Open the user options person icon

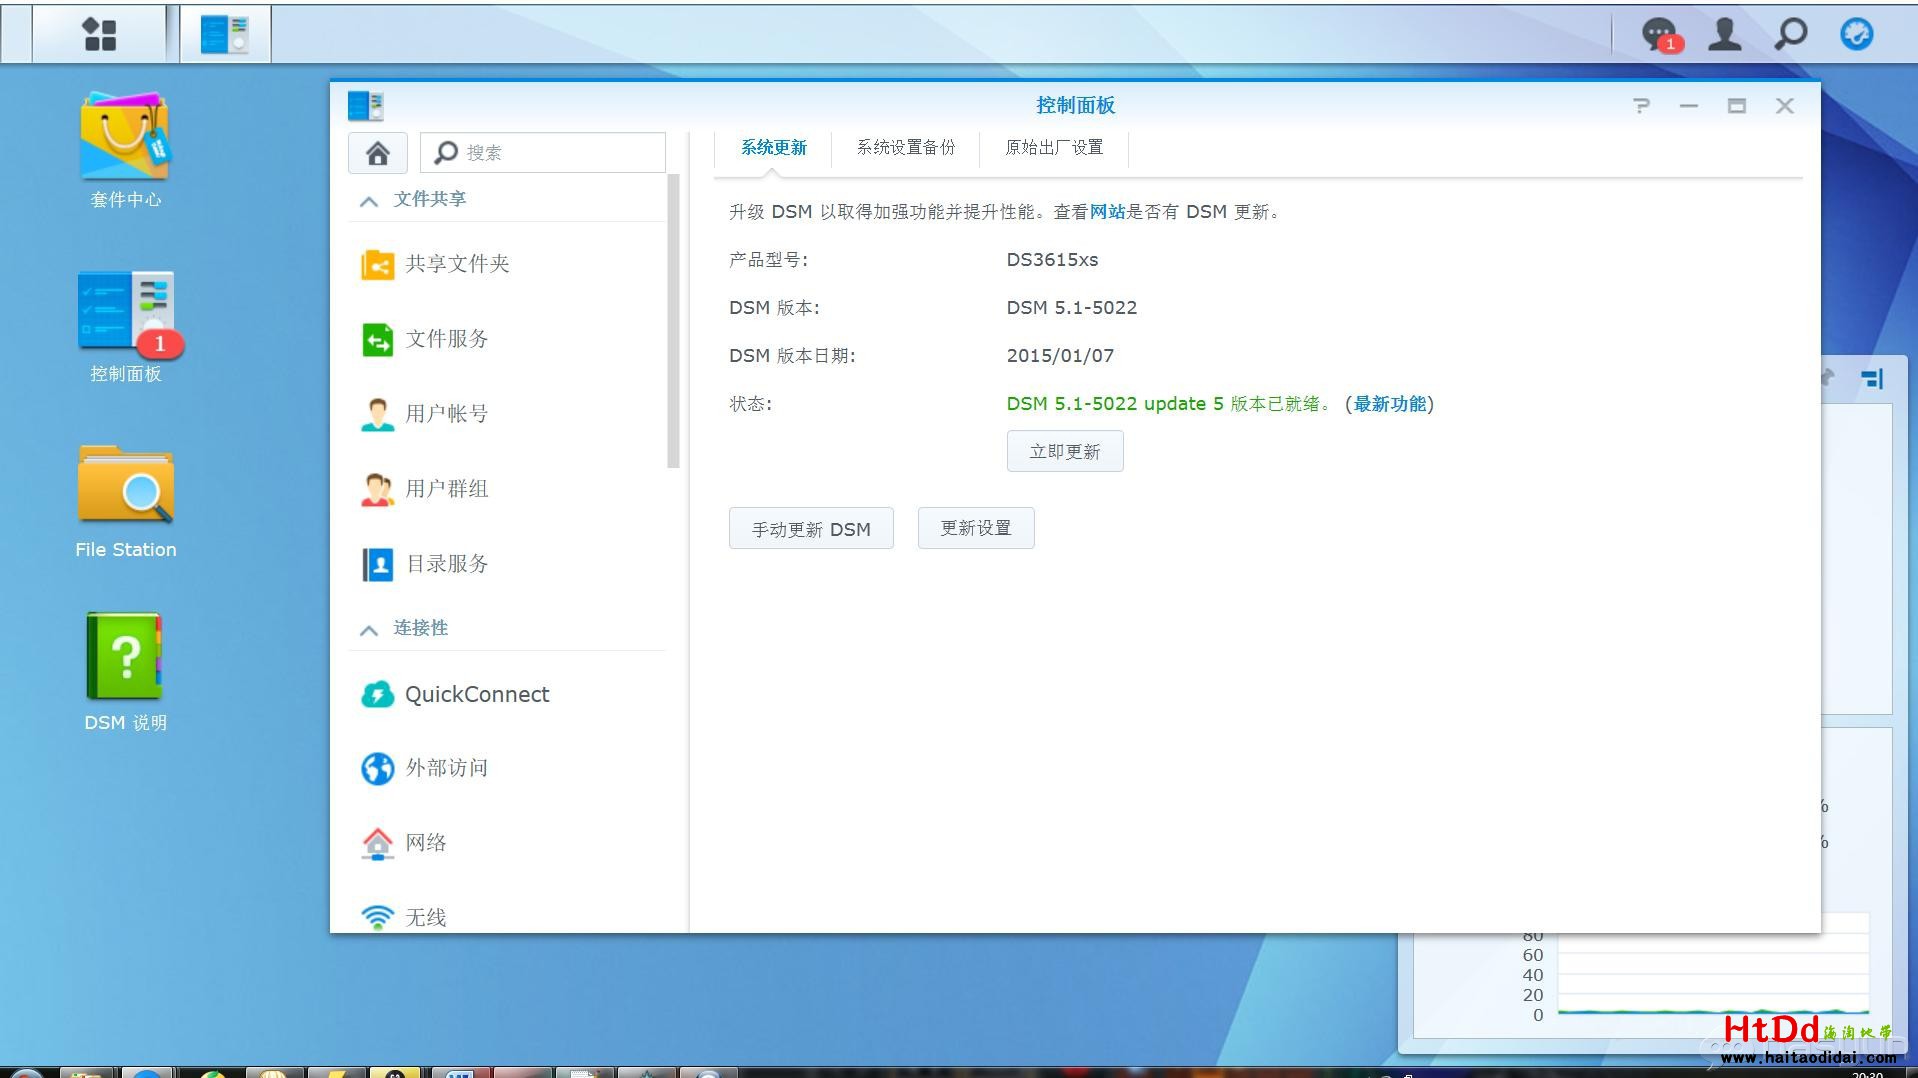click(1724, 34)
